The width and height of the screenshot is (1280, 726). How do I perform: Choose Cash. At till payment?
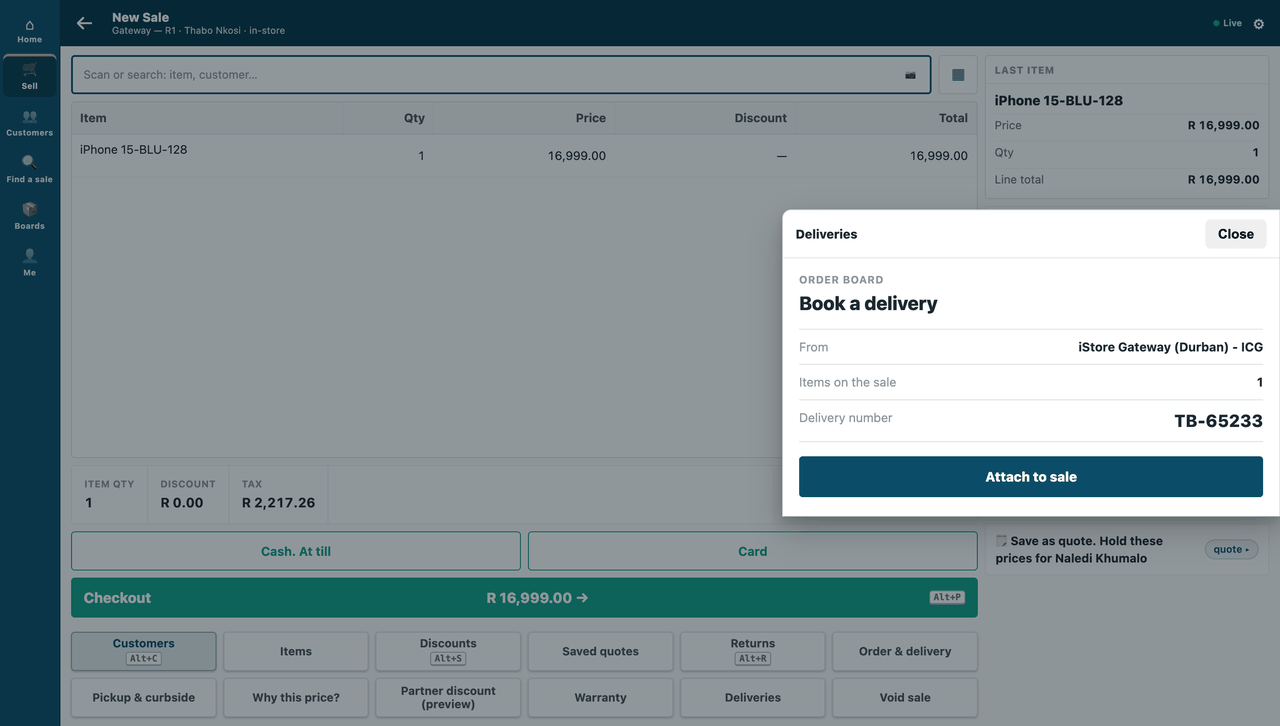[x=296, y=551]
